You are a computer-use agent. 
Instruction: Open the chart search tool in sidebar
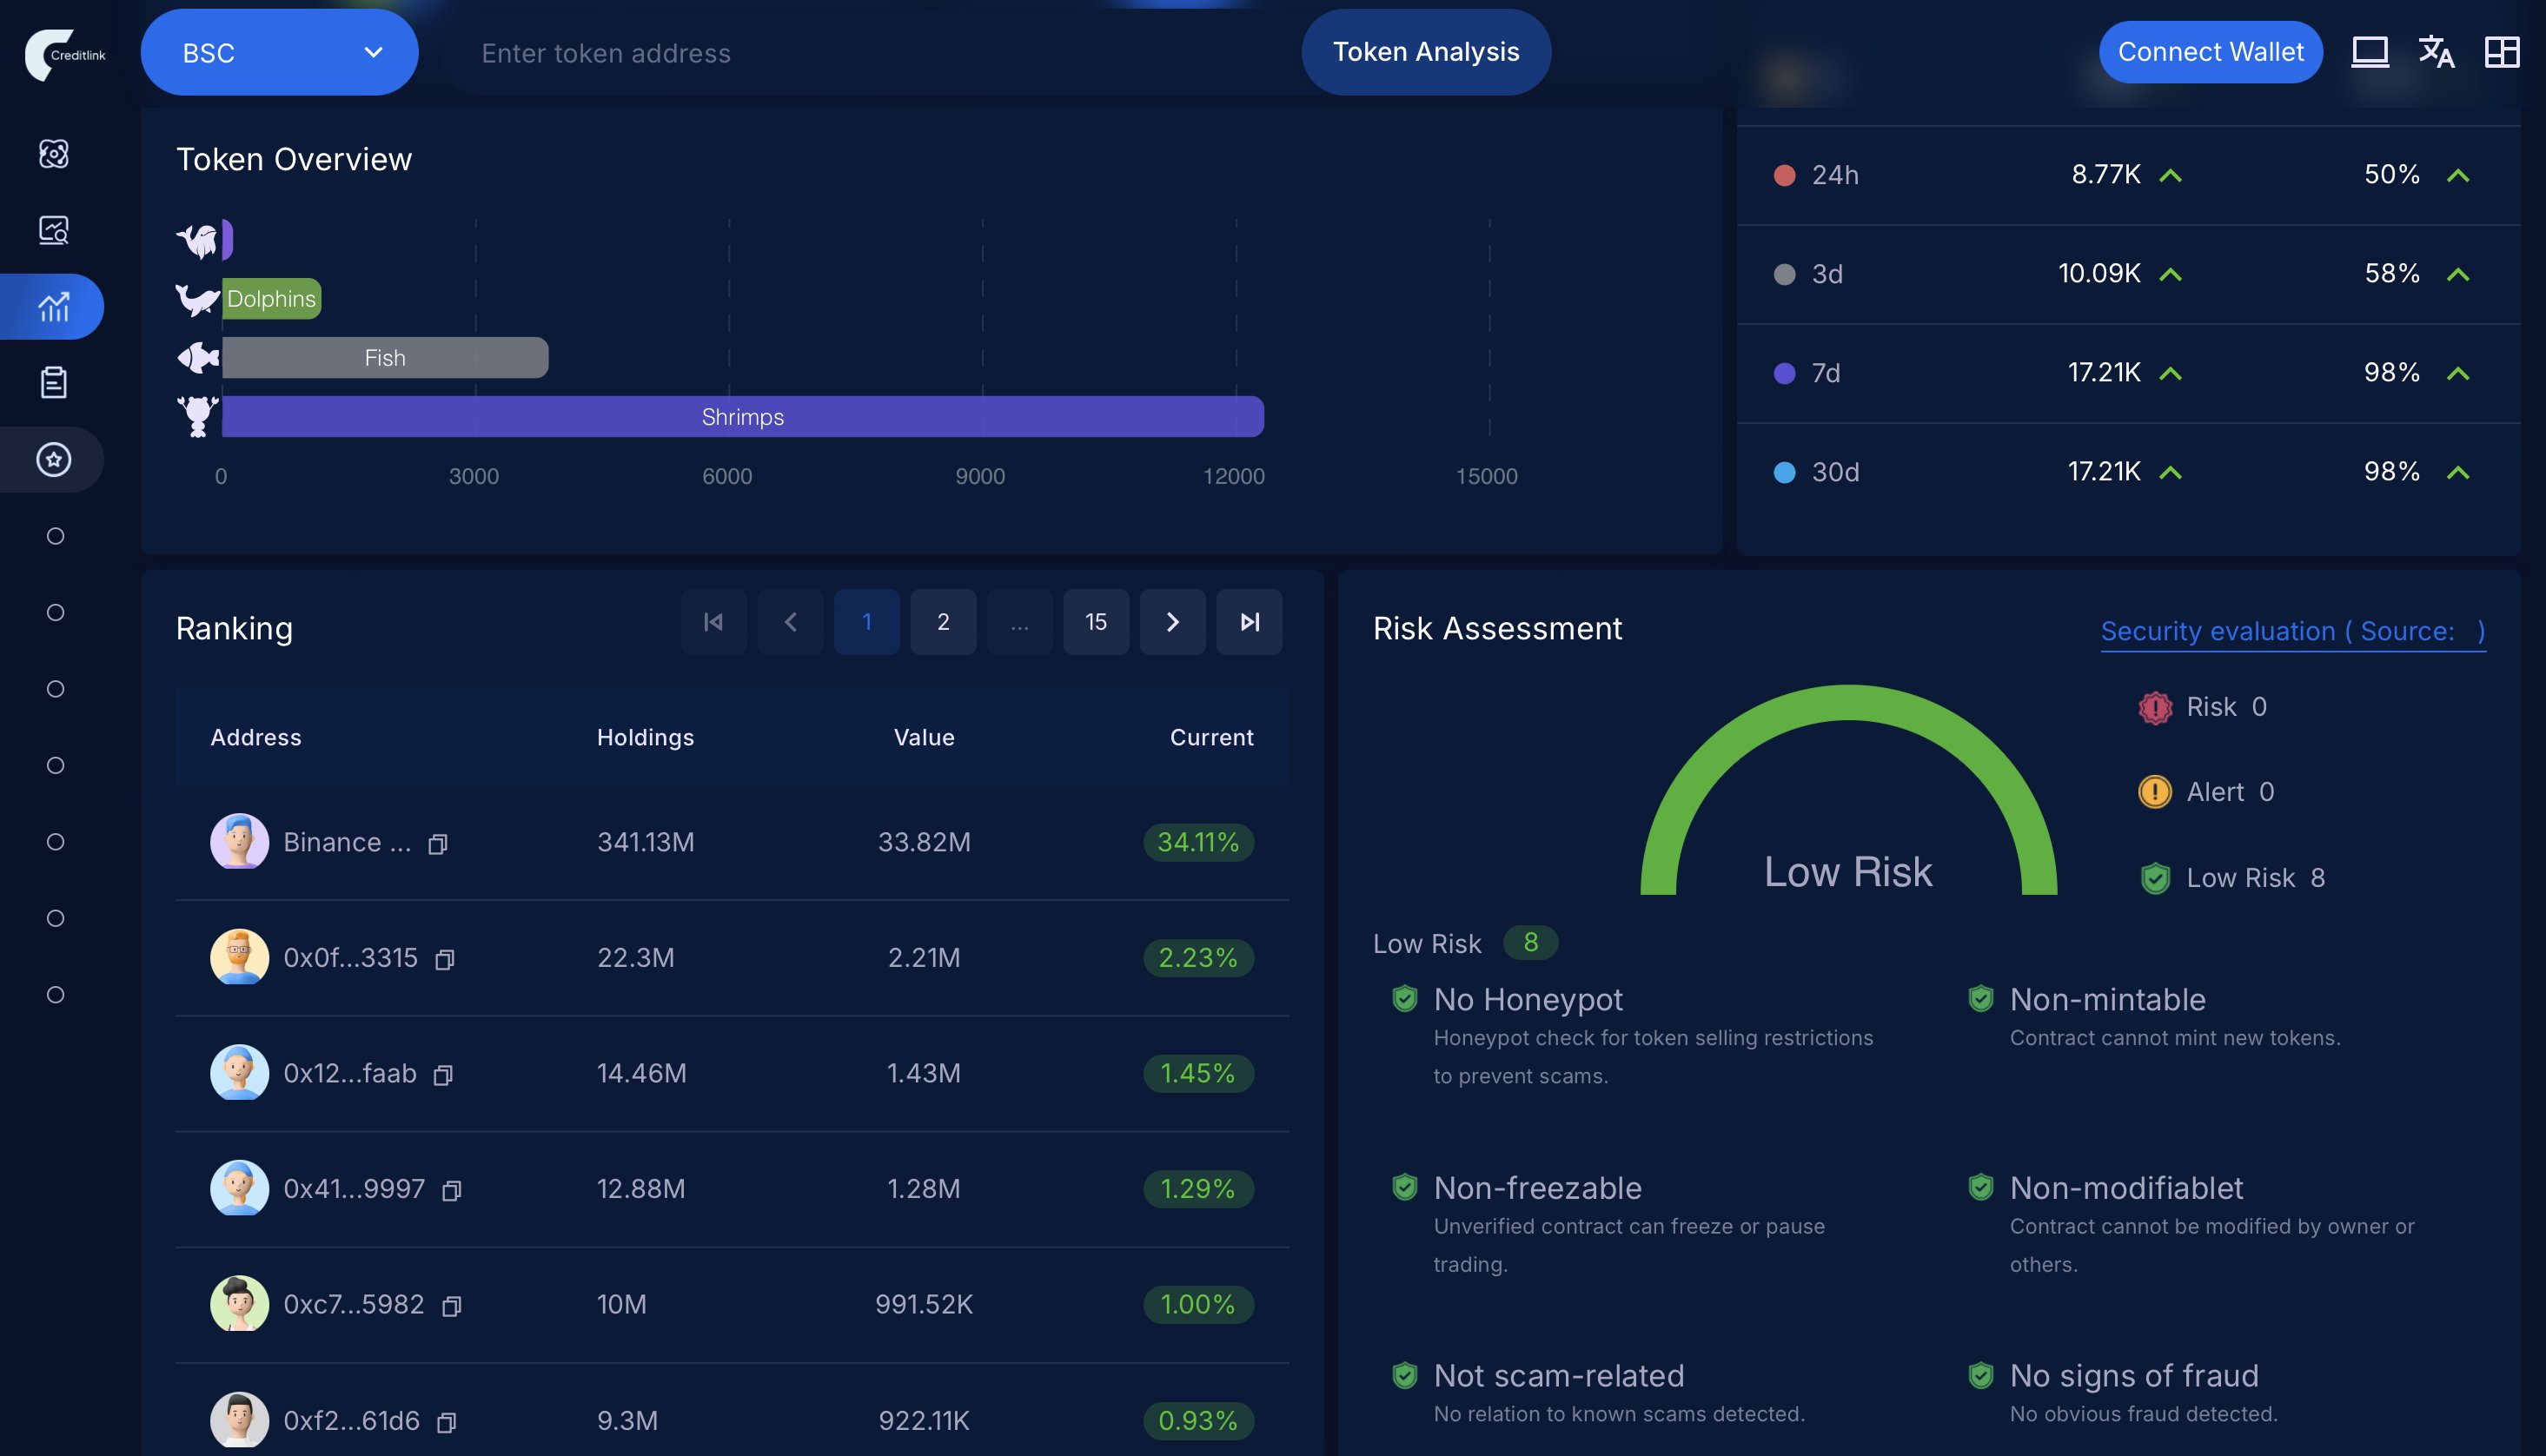pos(54,230)
